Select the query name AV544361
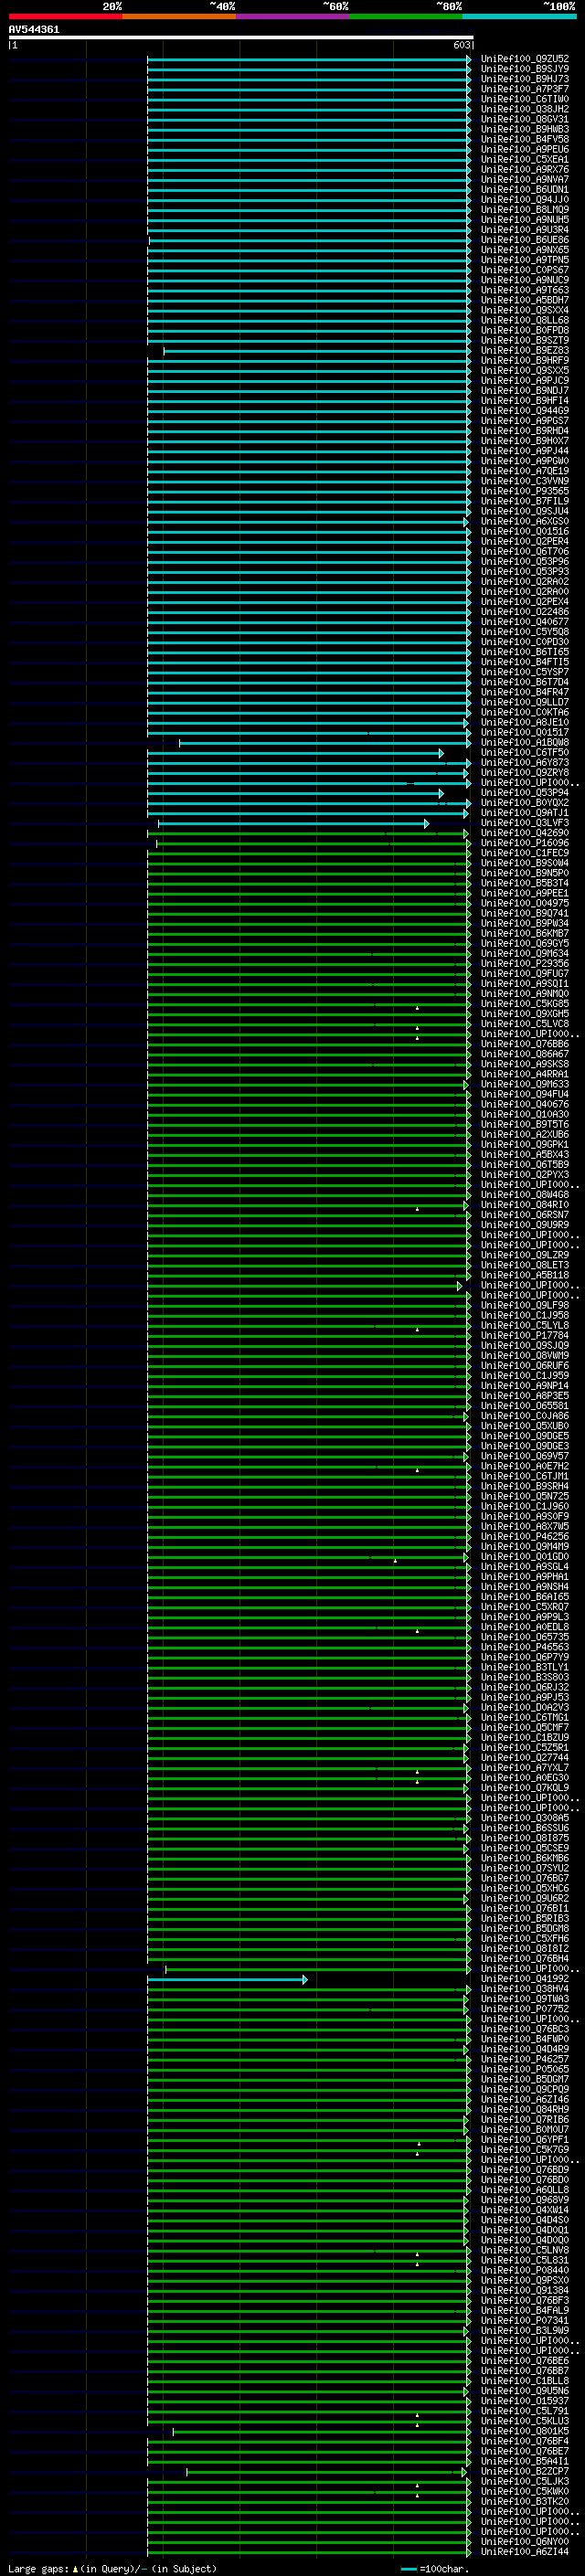 (x=34, y=30)
